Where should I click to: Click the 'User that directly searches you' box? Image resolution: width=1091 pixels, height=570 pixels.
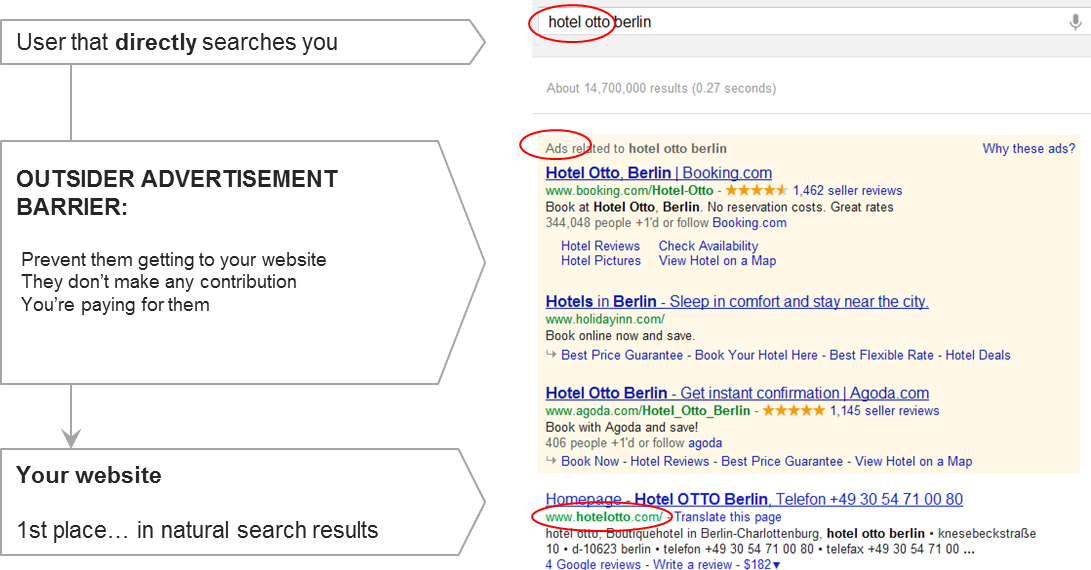click(242, 42)
